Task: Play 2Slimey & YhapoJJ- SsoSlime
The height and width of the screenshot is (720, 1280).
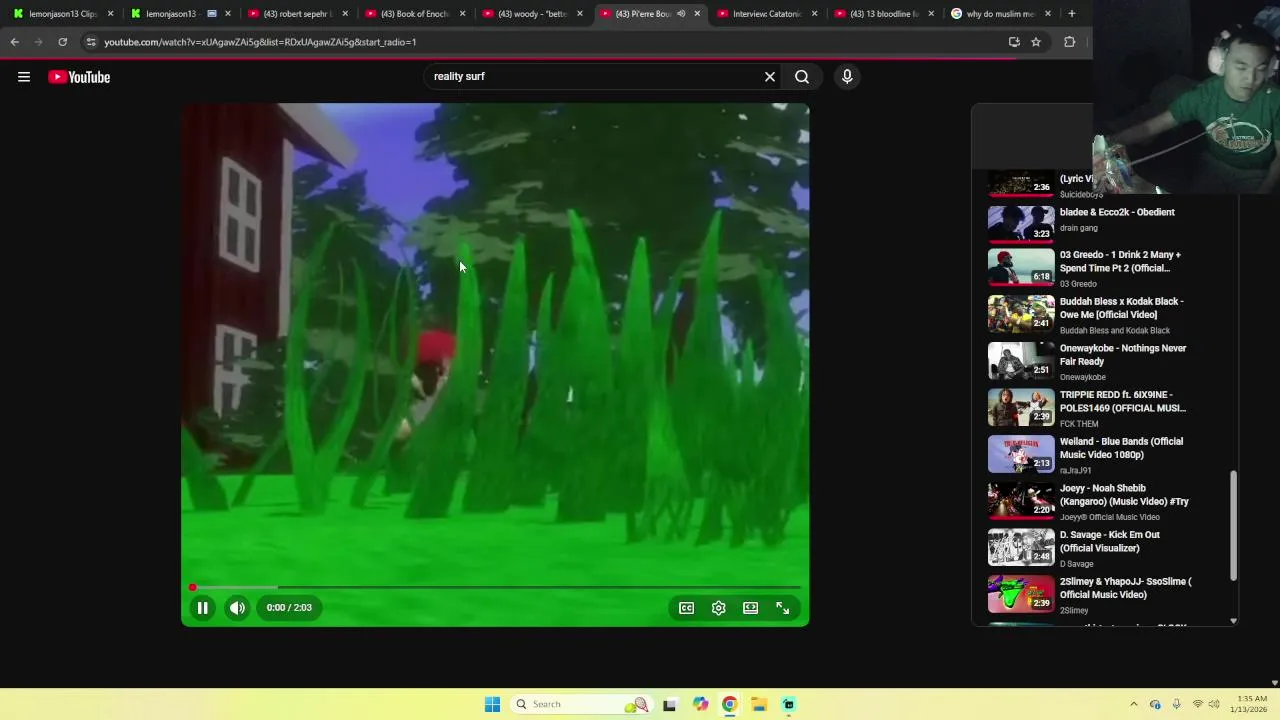Action: (1126, 588)
